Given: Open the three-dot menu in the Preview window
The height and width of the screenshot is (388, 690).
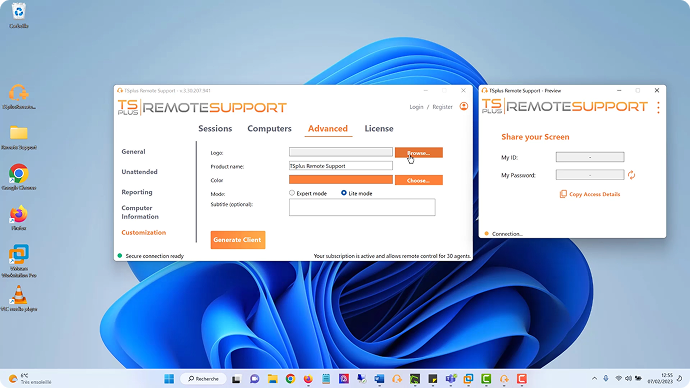Looking at the screenshot, I should coord(658,107).
